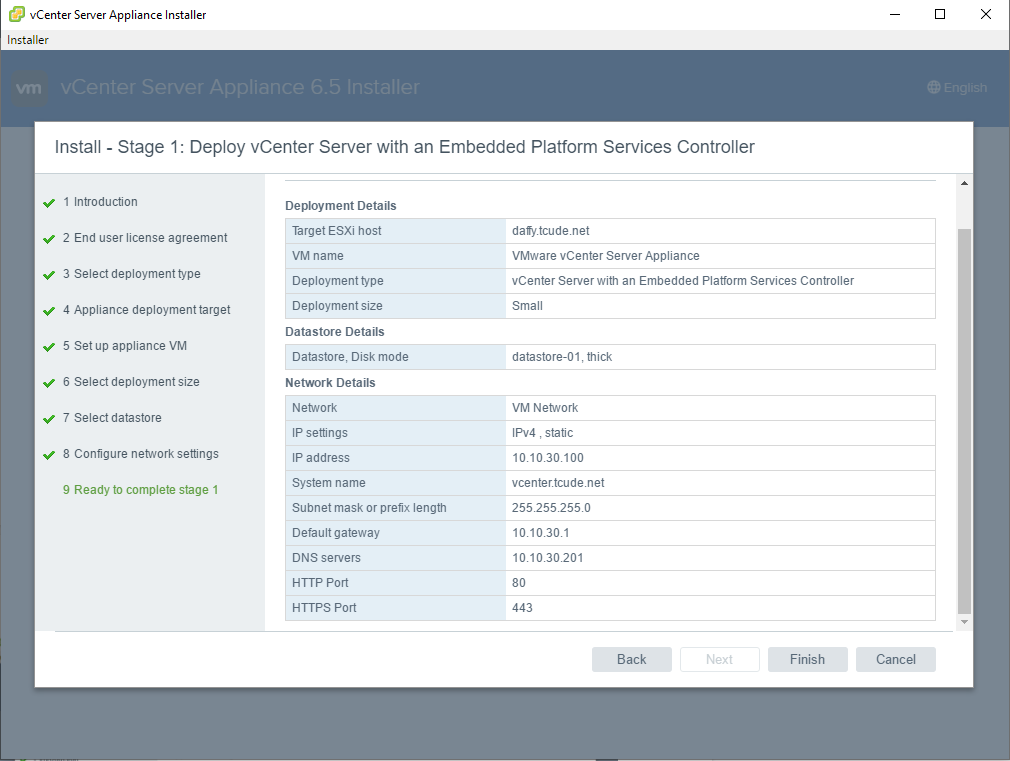Click the checkmark next to End user license agreement
The image size is (1010, 761).
coord(49,239)
